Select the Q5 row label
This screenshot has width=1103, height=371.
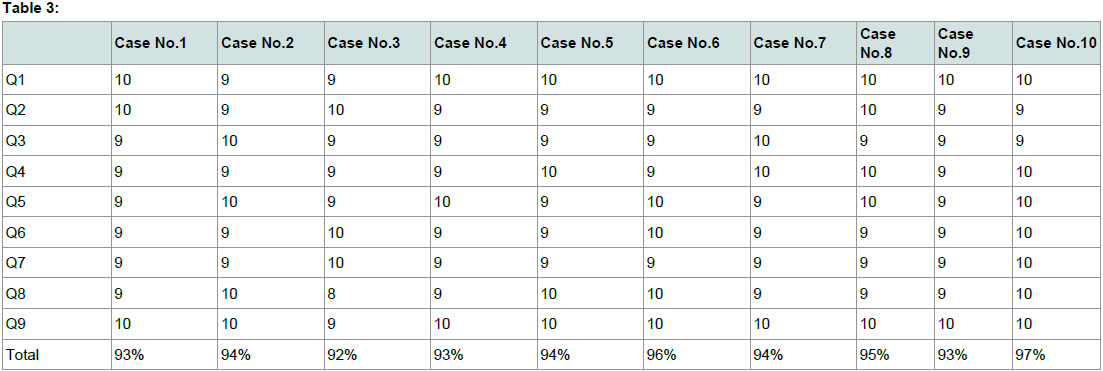15,202
